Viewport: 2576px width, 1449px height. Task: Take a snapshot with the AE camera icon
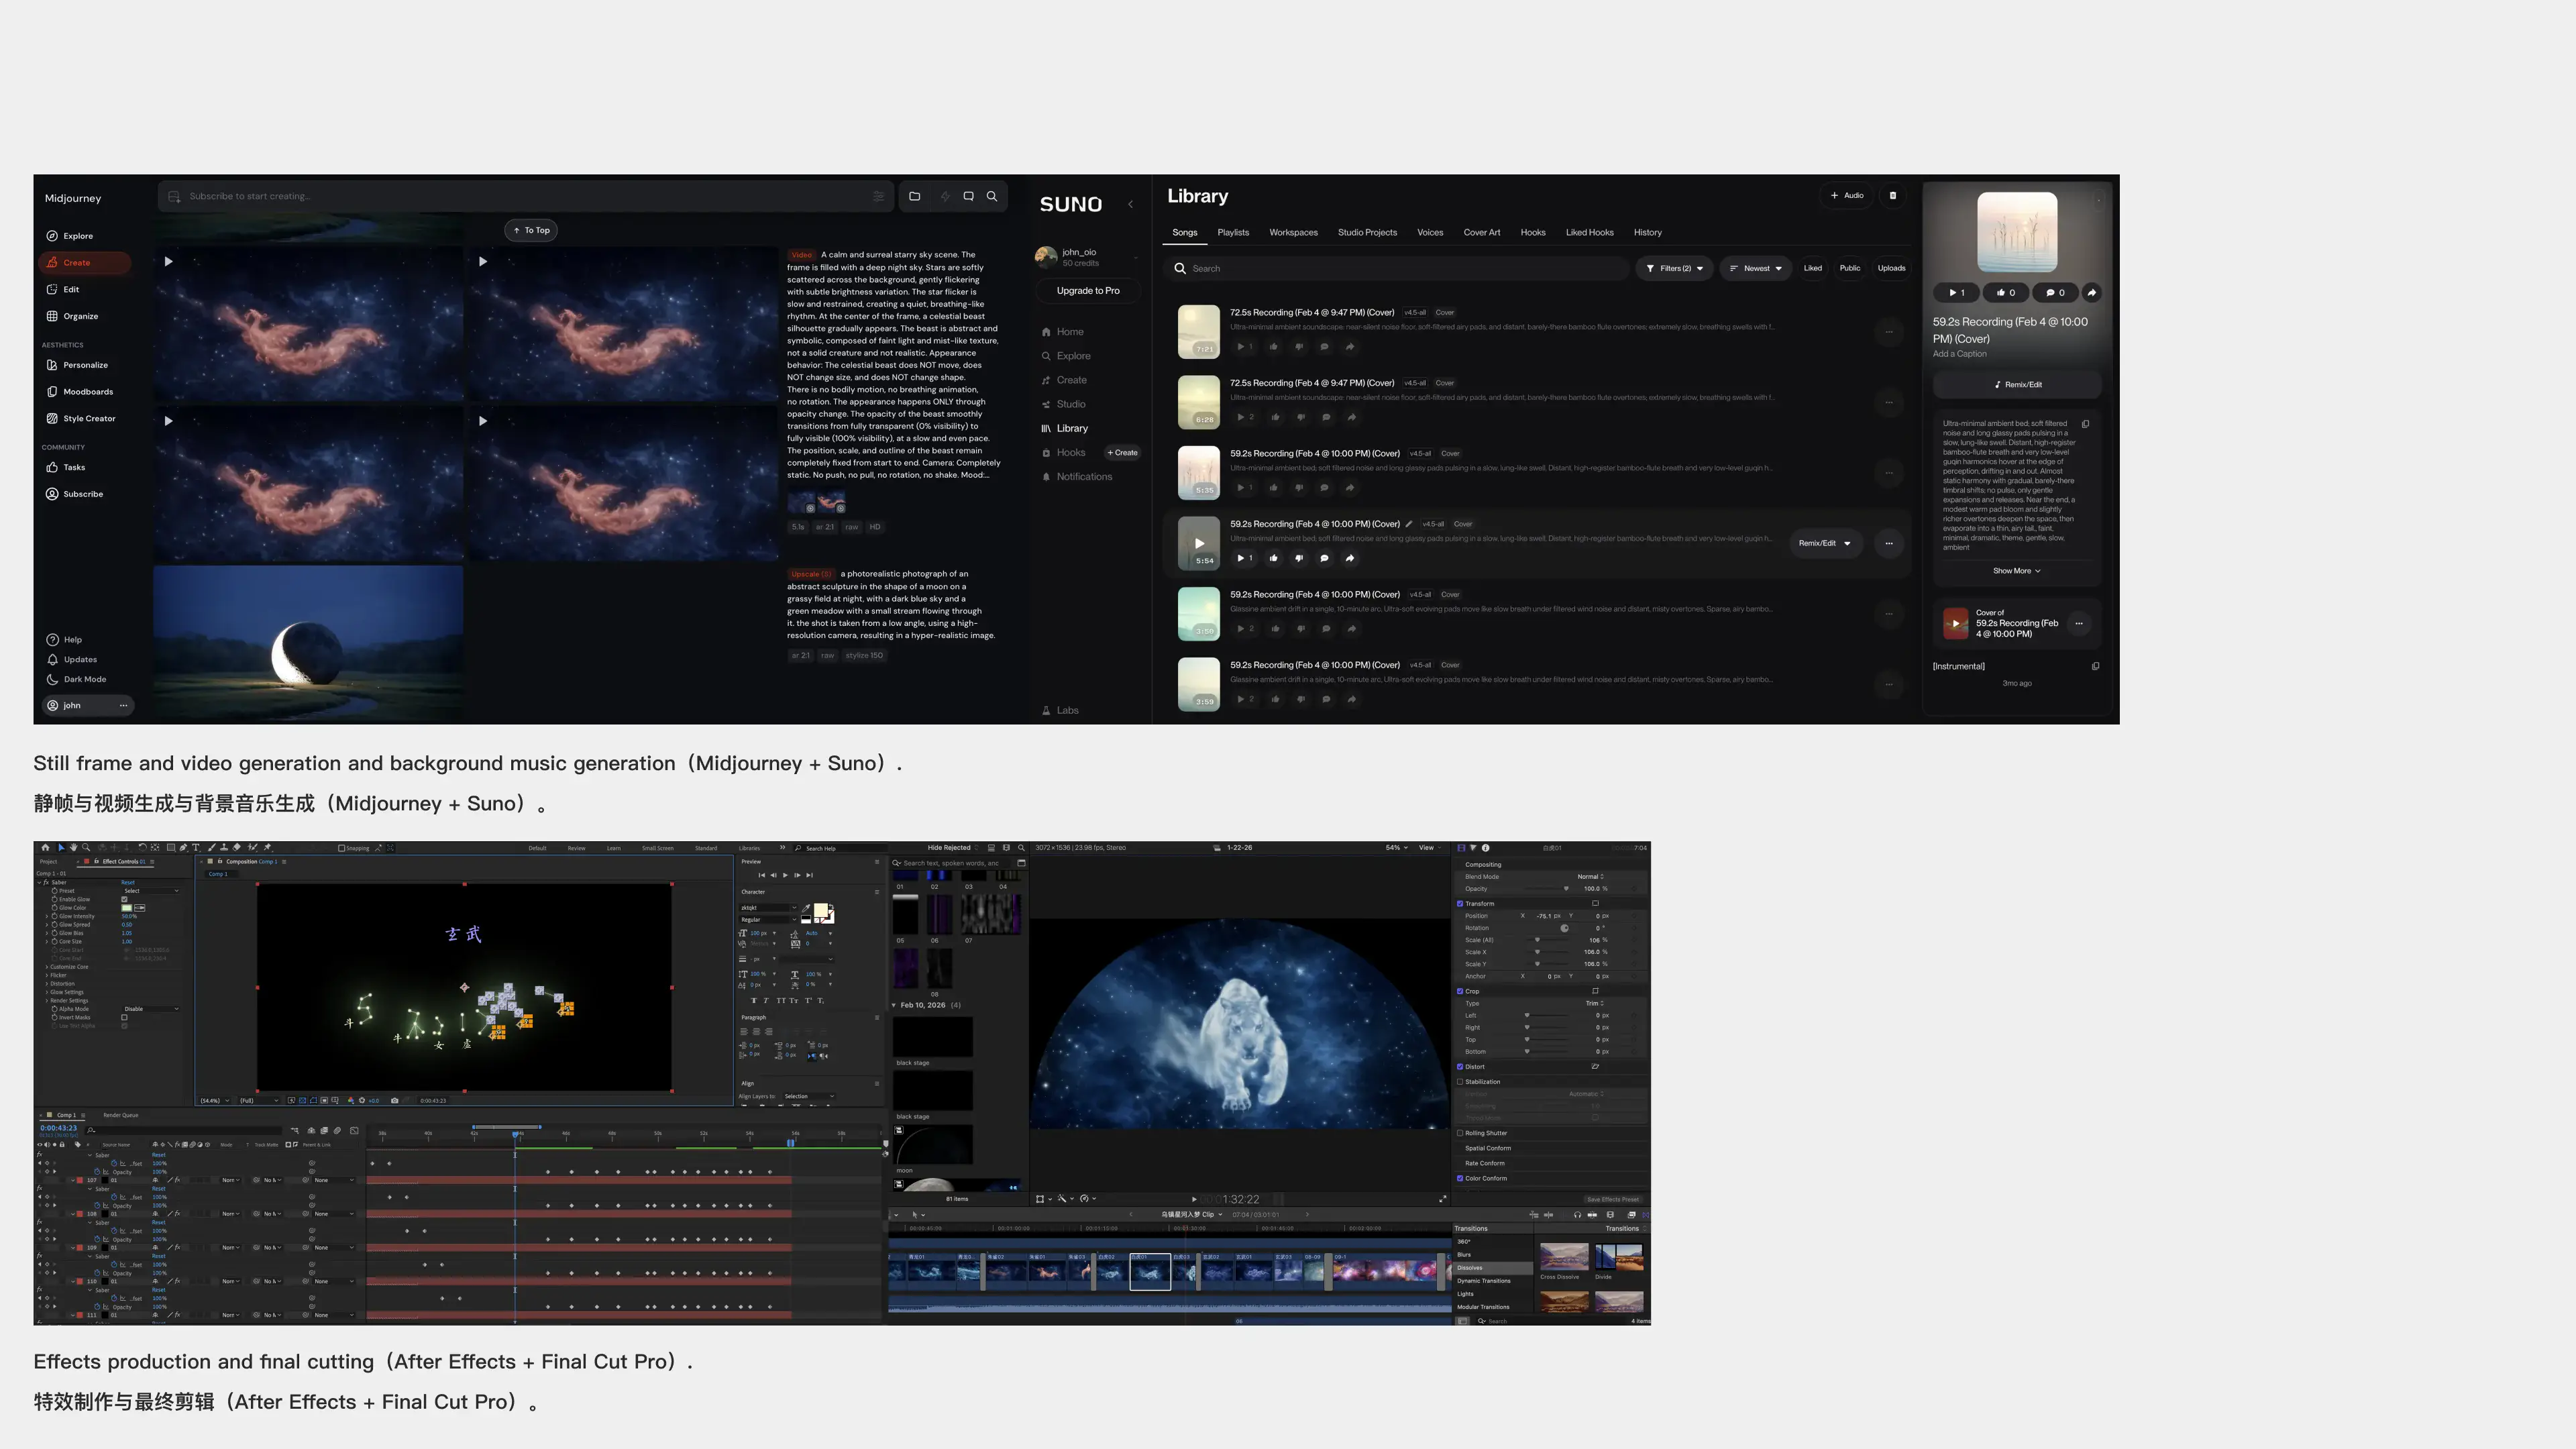(394, 1101)
